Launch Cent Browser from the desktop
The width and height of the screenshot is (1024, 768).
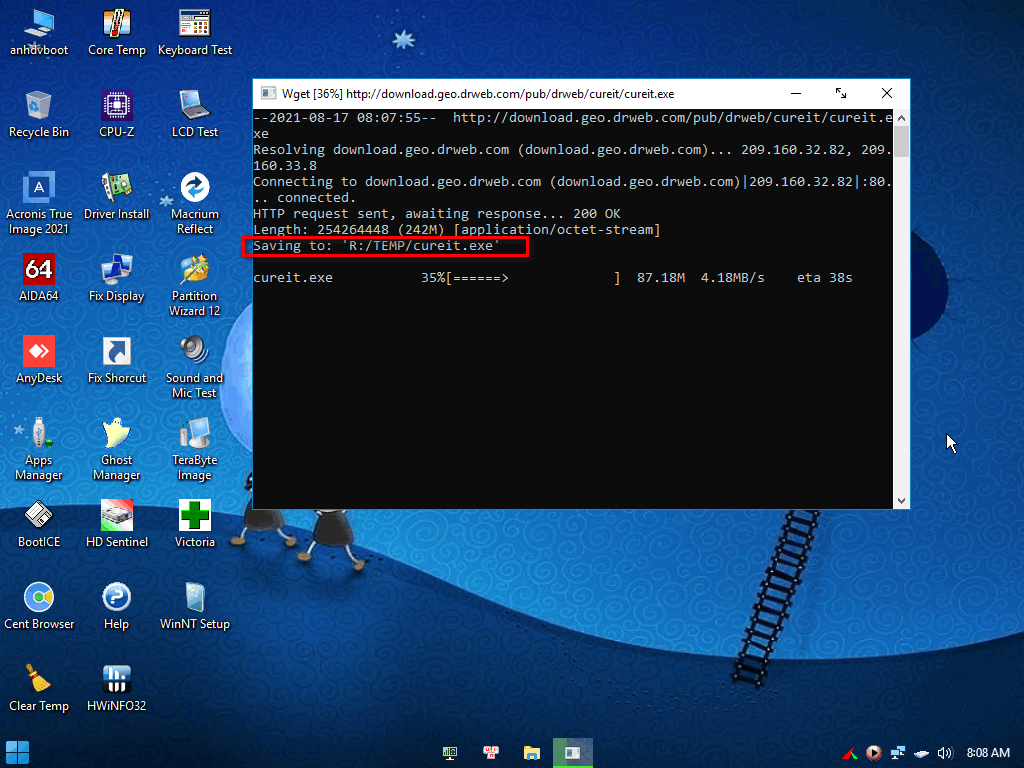click(x=39, y=607)
